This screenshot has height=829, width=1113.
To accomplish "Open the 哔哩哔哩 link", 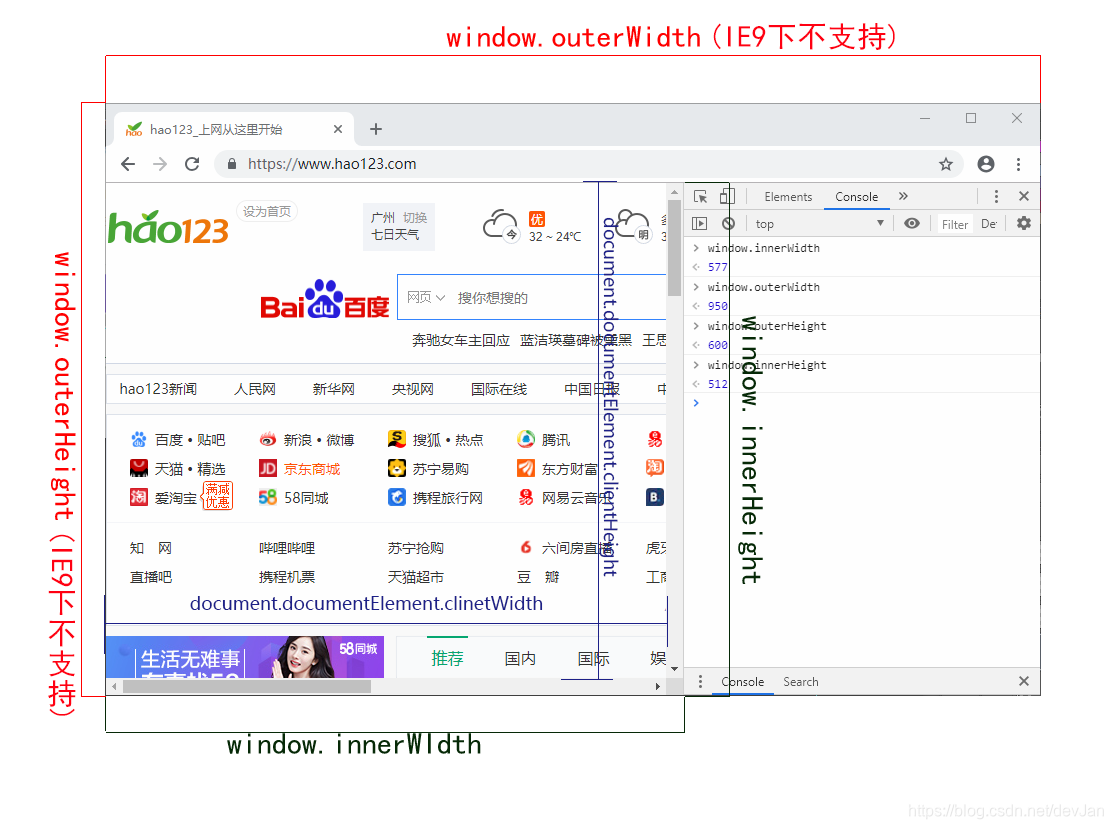I will click(287, 548).
